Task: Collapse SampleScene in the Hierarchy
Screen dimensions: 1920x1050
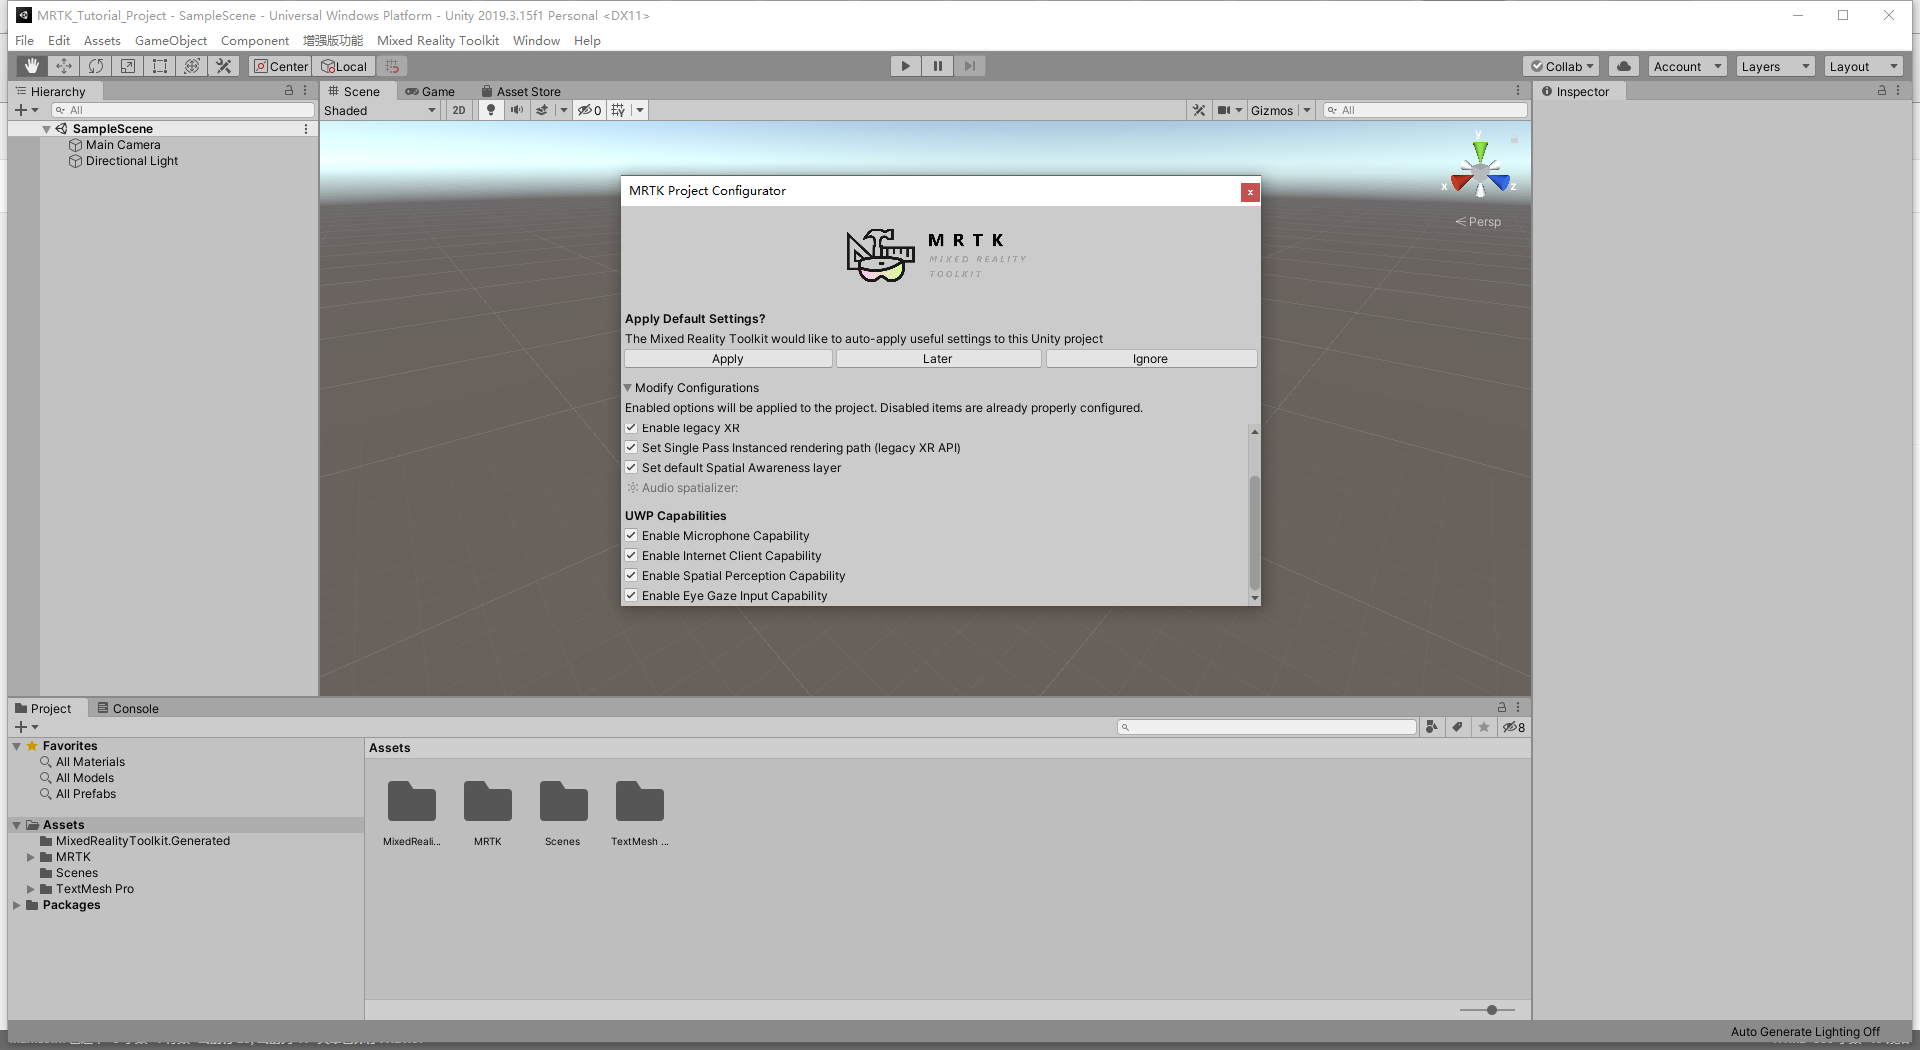Action: (x=47, y=129)
